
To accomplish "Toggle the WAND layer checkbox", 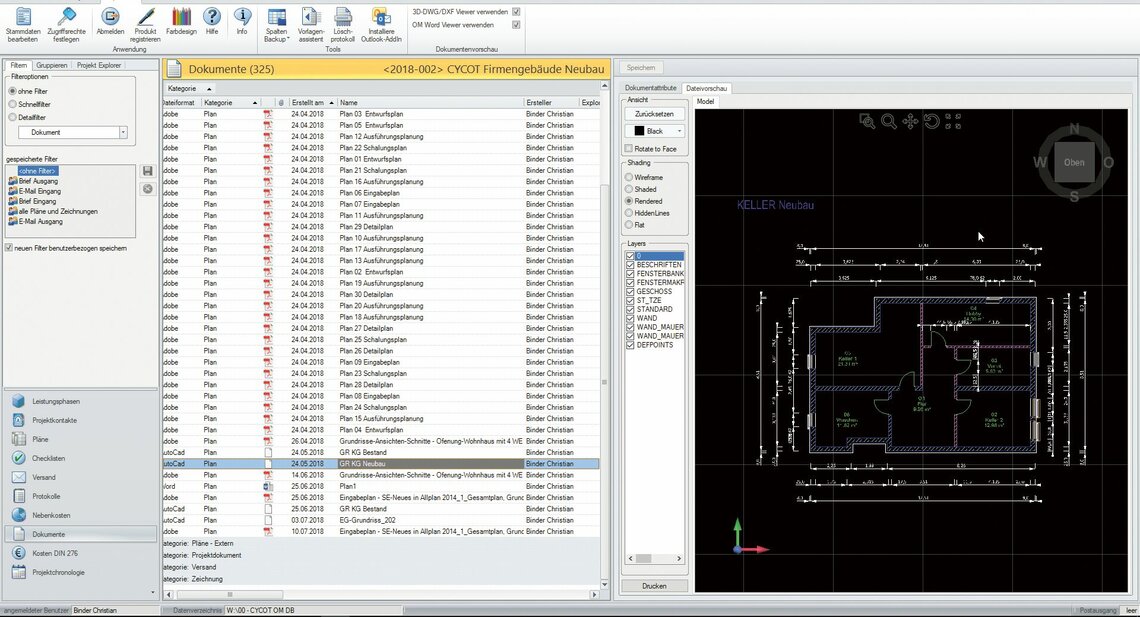I will (630, 318).
